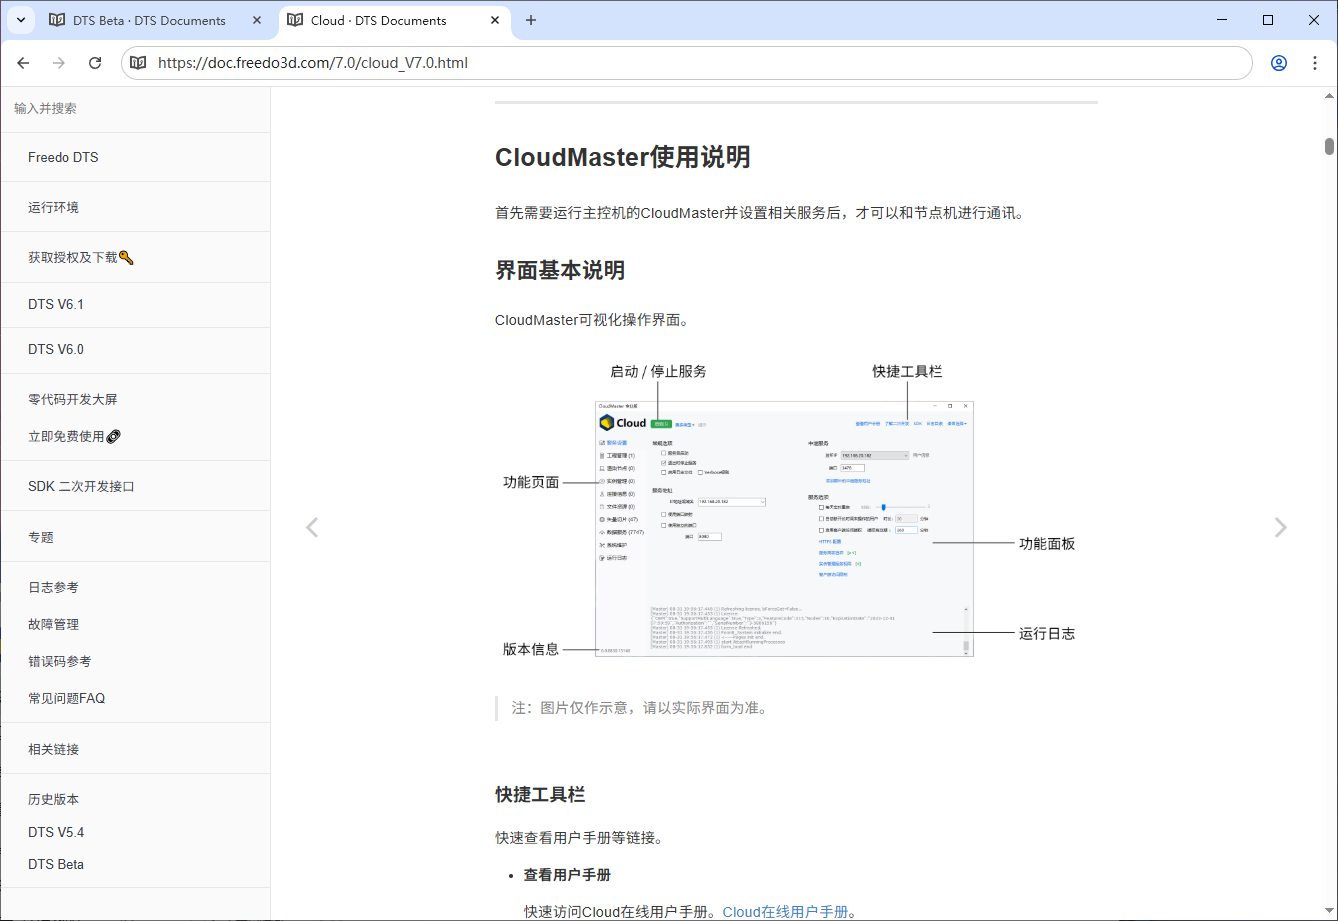Click the new tab plus button
Viewport: 1338px width, 921px height.
coord(531,20)
